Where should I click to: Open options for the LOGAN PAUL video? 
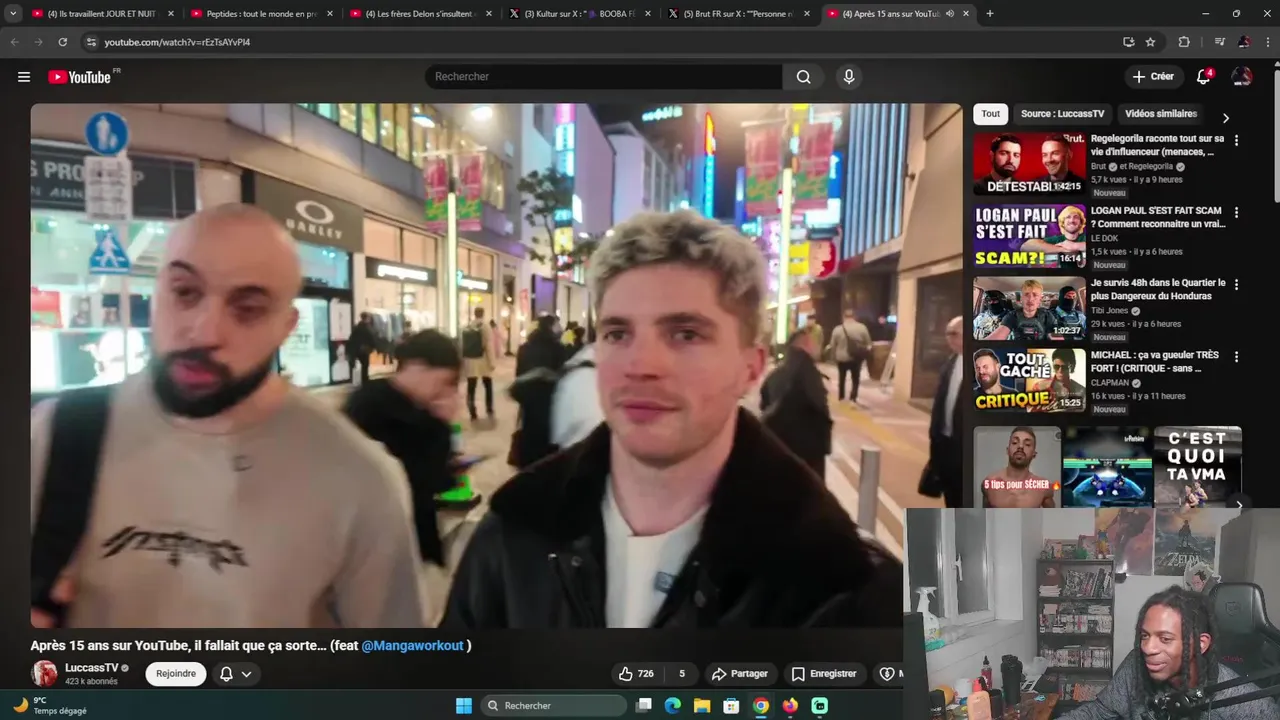coord(1236,213)
